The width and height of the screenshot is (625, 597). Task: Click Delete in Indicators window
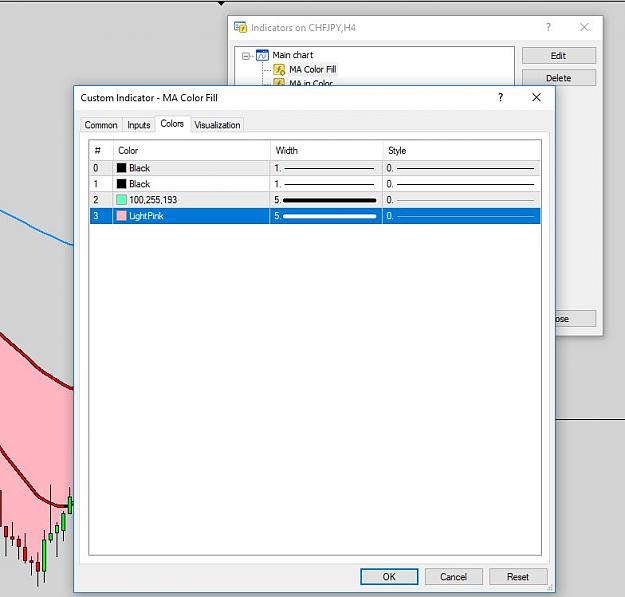click(559, 78)
